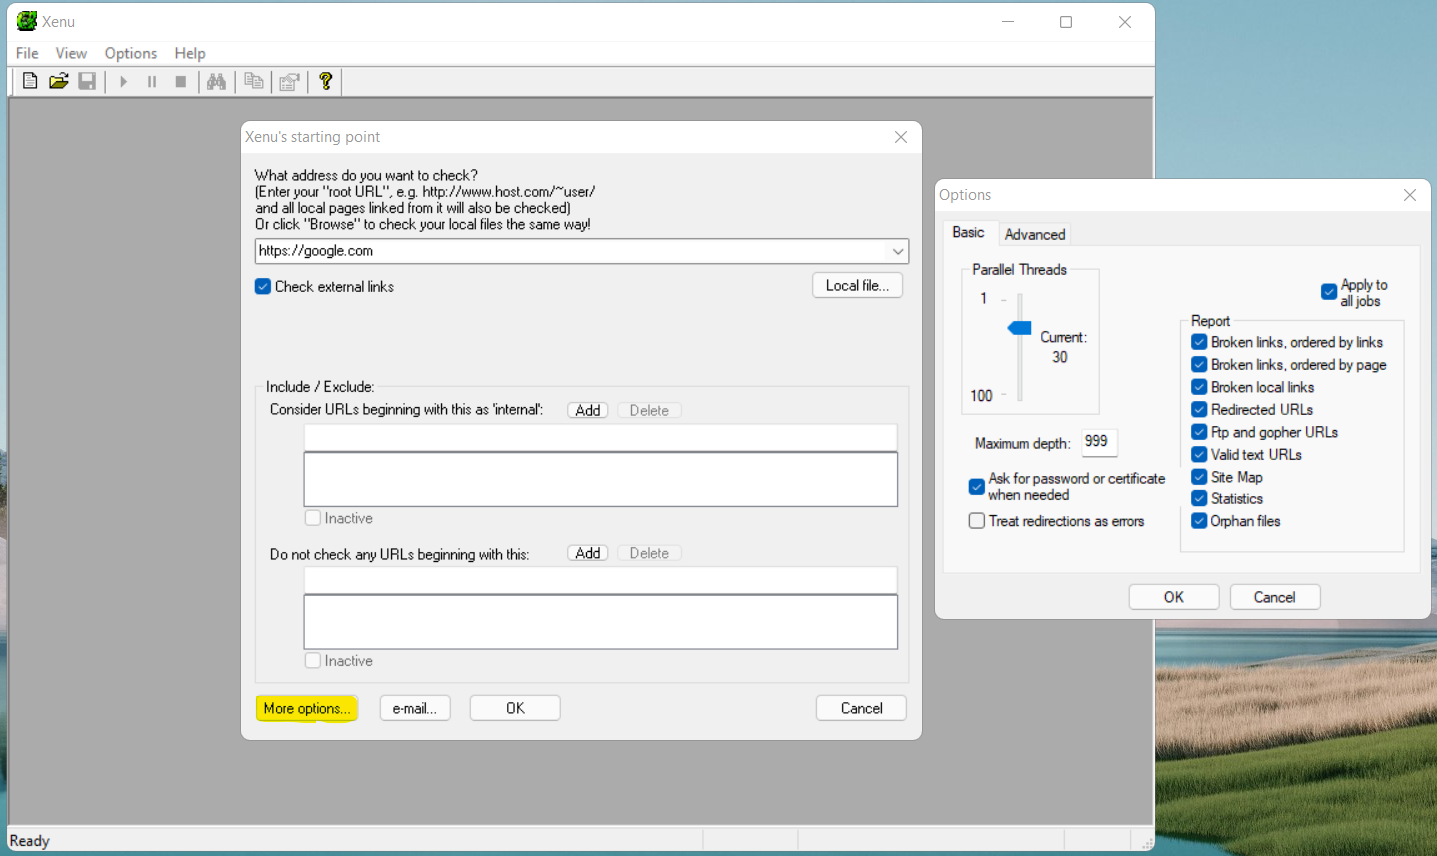Viewport: 1437px width, 856px height.
Task: Click the Xenu app icon in title bar
Action: click(27, 21)
